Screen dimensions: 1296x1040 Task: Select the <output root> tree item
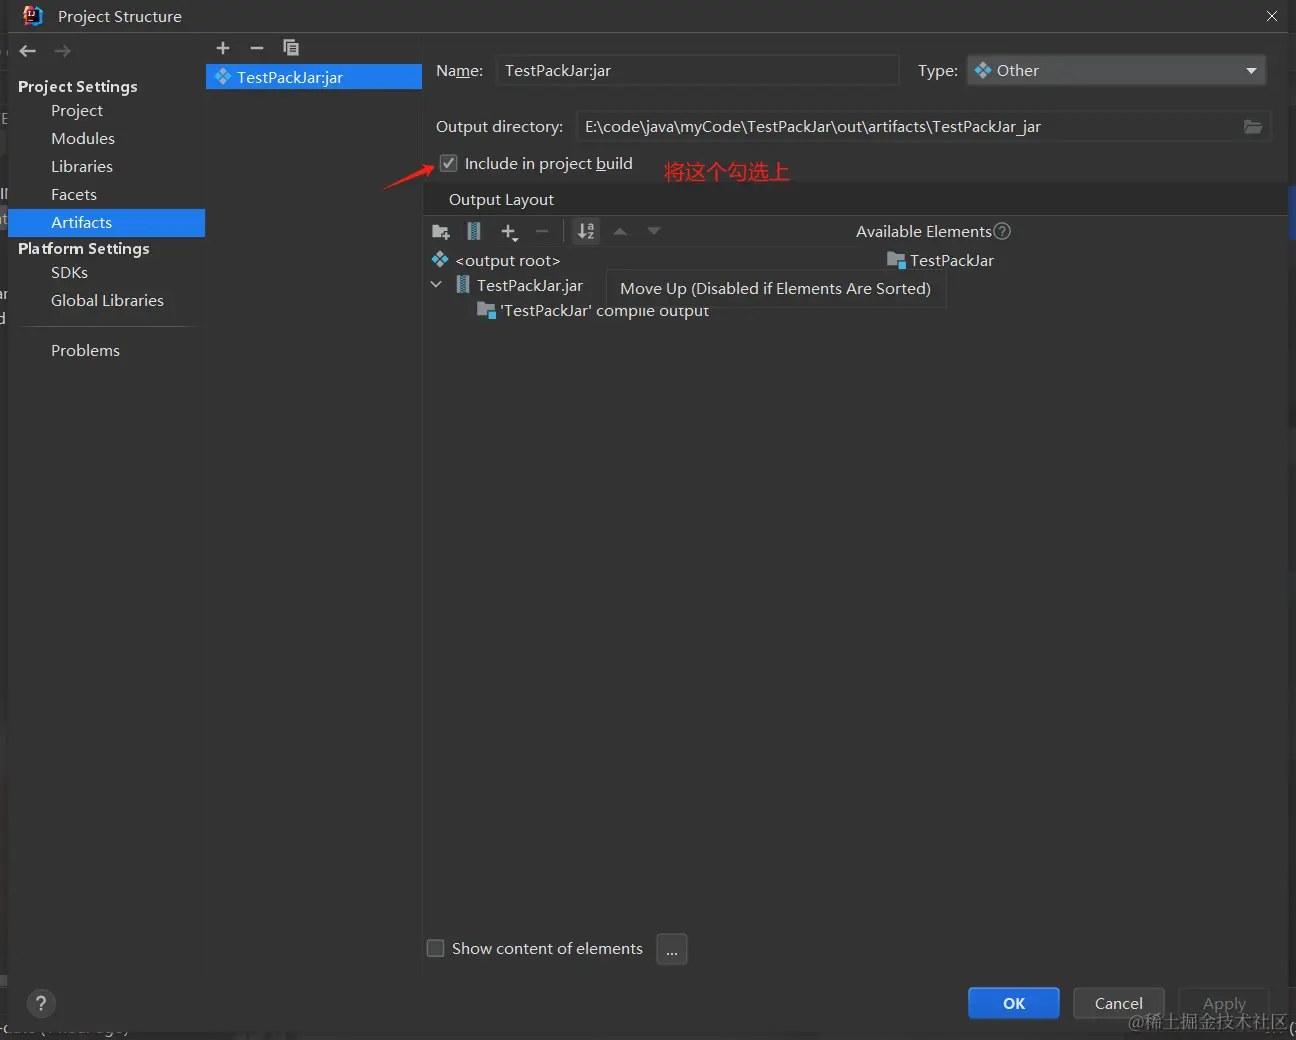(507, 261)
